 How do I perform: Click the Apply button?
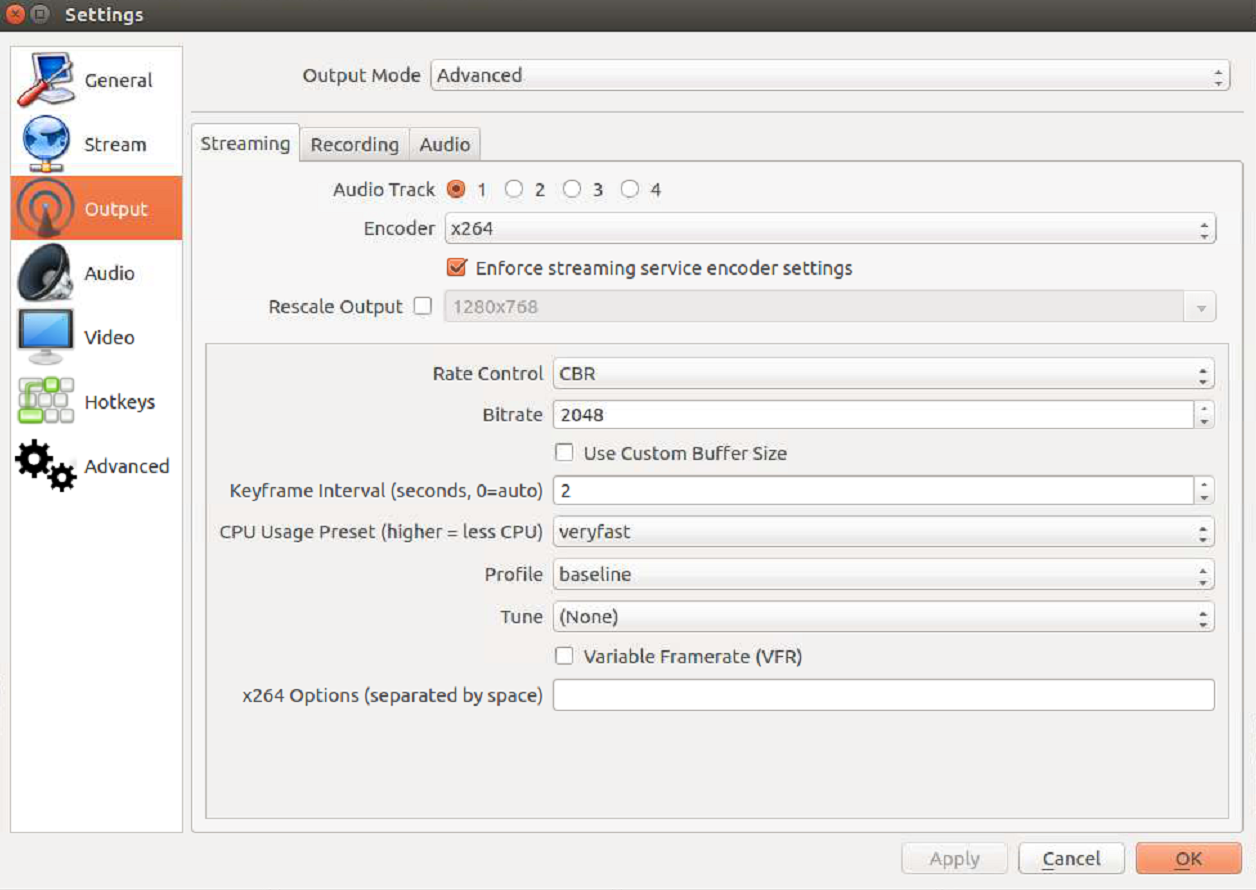(x=955, y=859)
